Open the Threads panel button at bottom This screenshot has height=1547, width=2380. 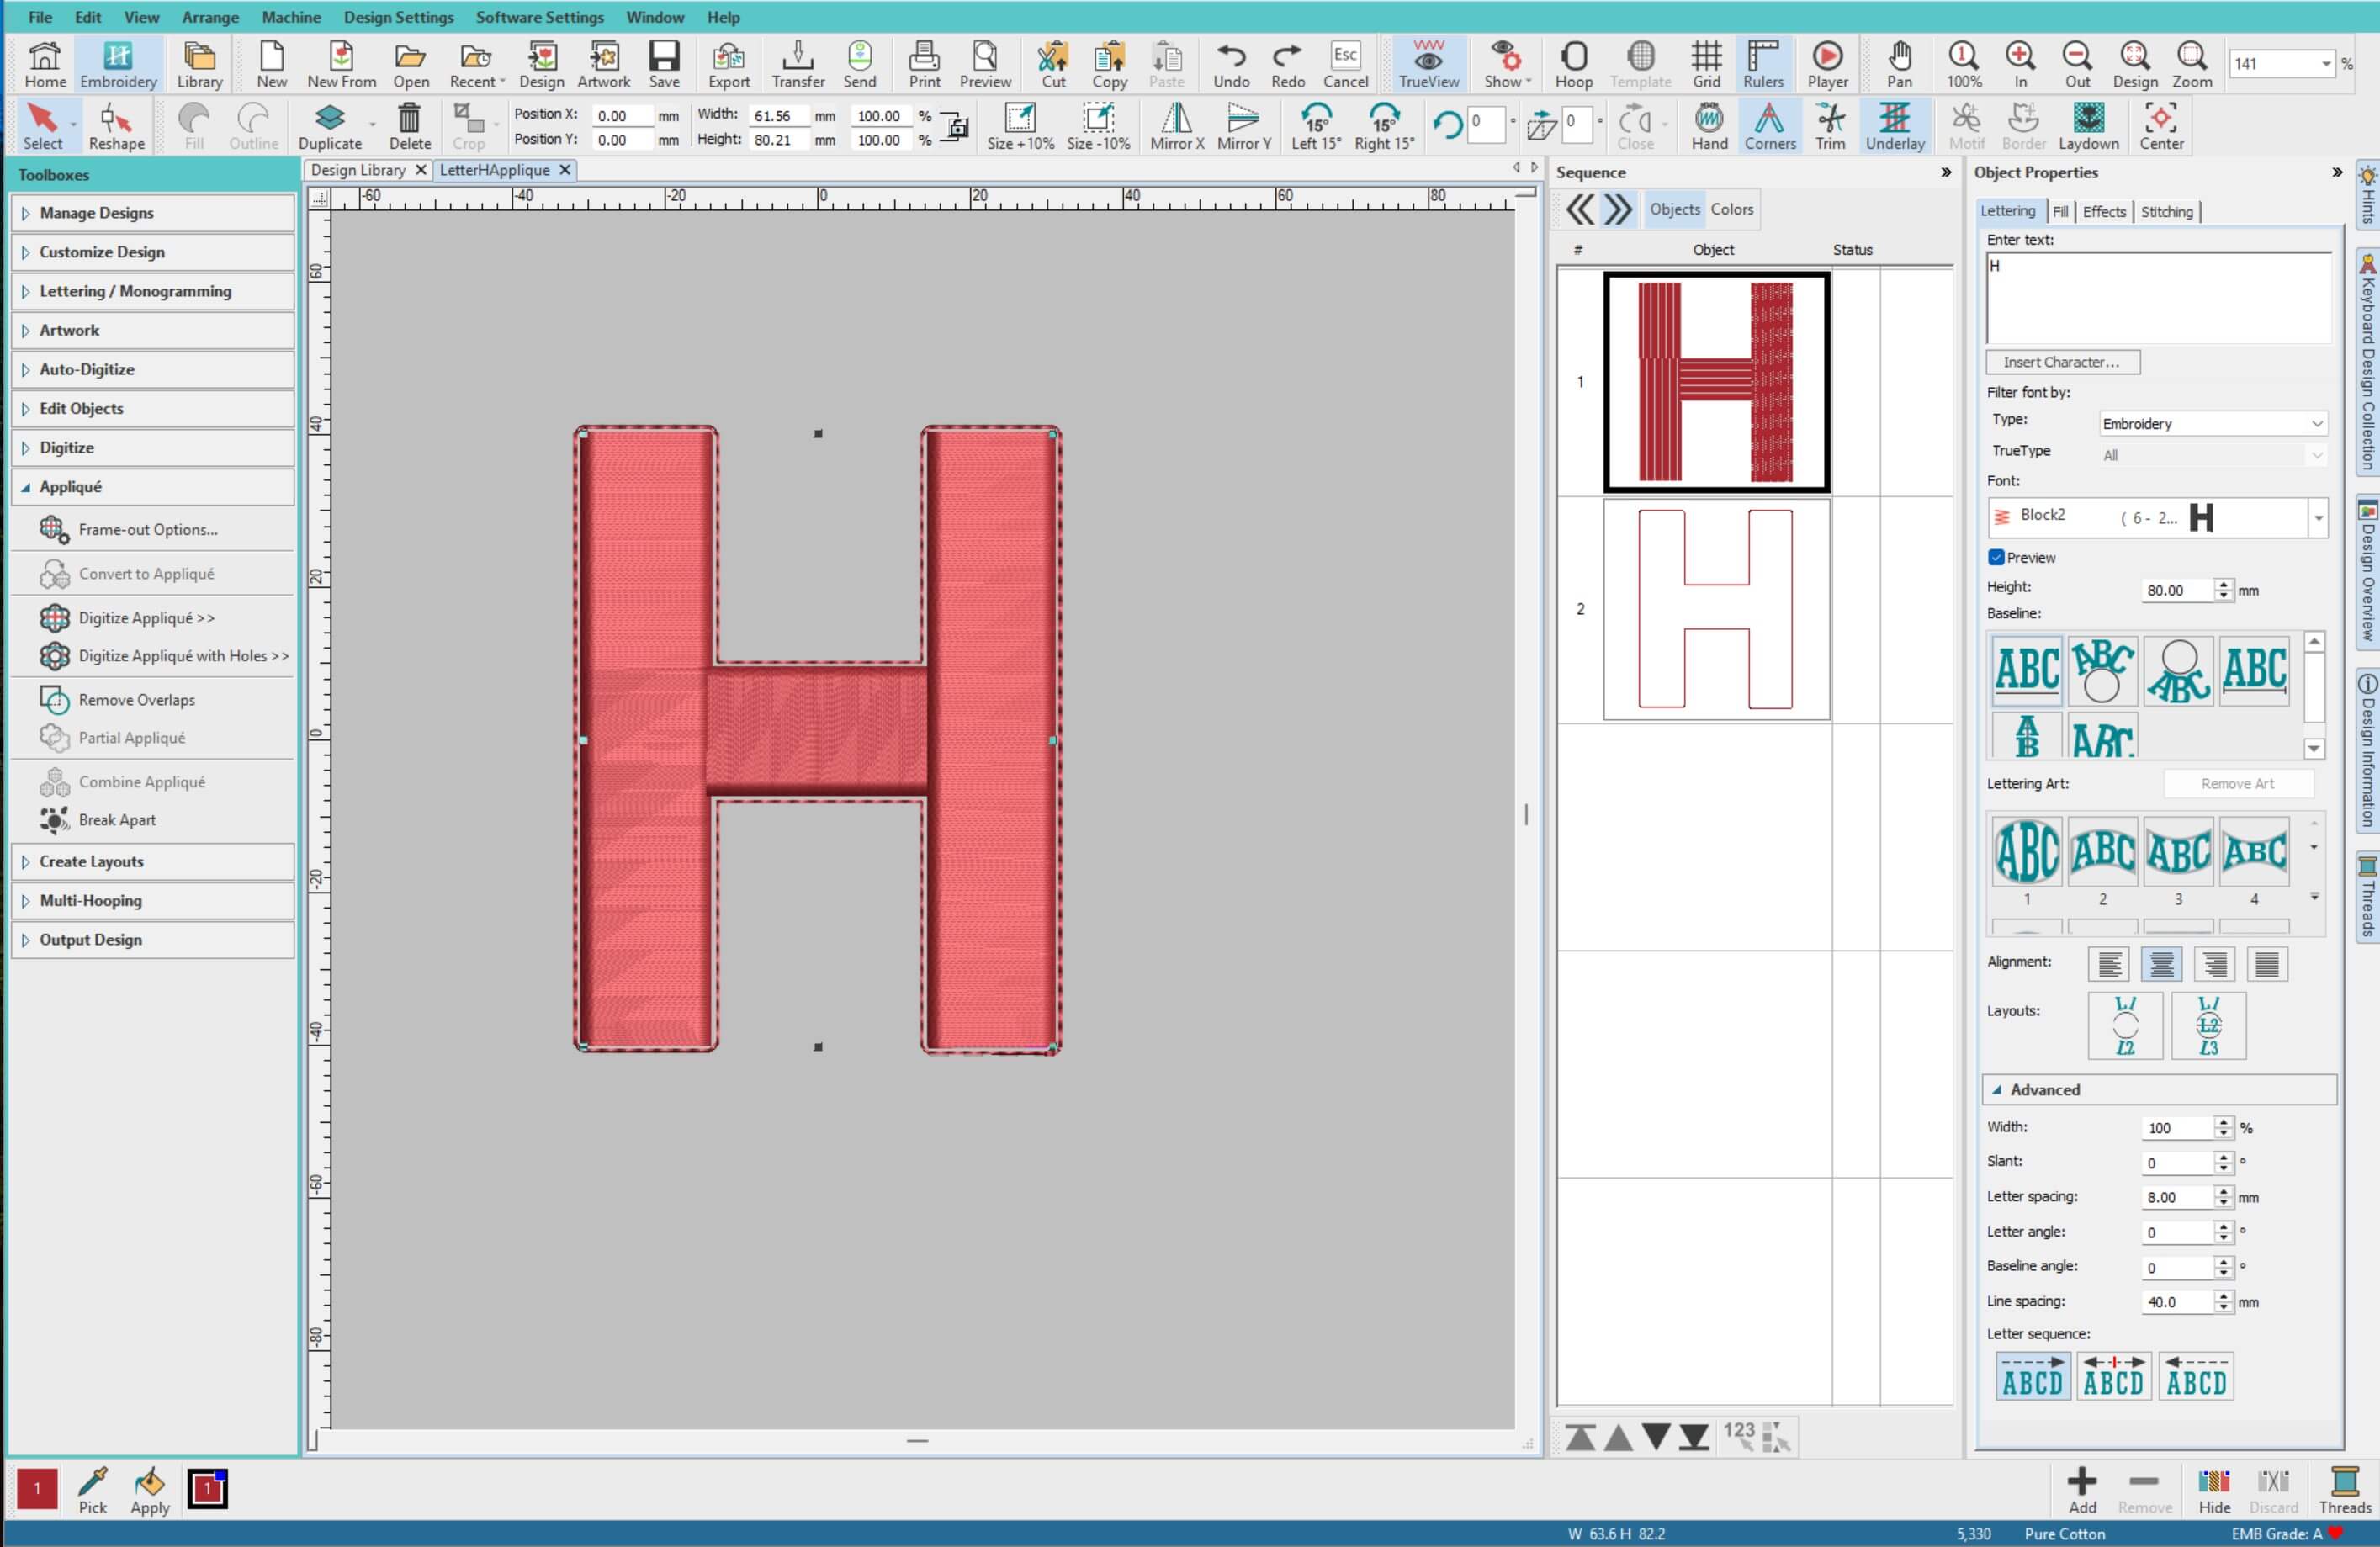point(2344,1490)
